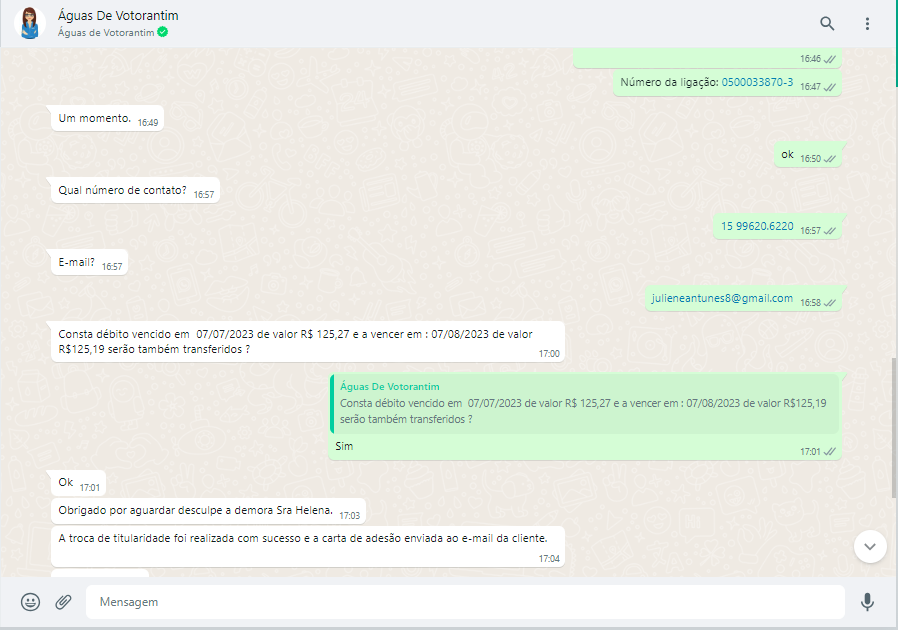Click the scroll-to-bottom chevron button
898x630 pixels.
[870, 546]
